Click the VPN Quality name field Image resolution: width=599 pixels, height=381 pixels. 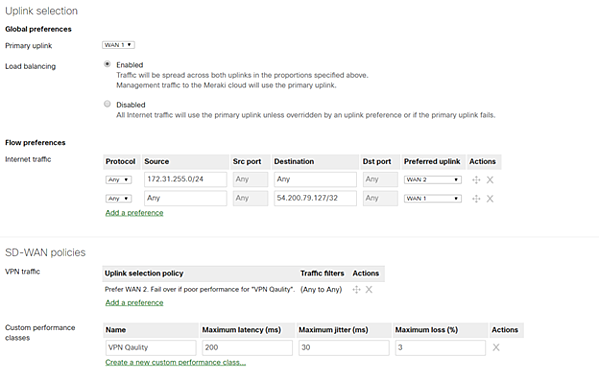pyautogui.click(x=151, y=348)
